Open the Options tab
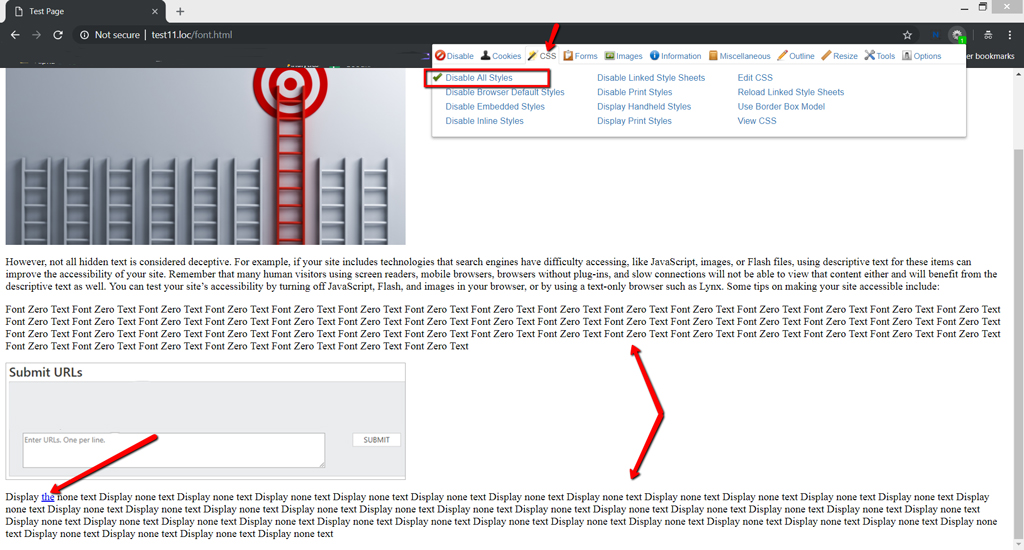The width and height of the screenshot is (1024, 550). [921, 56]
